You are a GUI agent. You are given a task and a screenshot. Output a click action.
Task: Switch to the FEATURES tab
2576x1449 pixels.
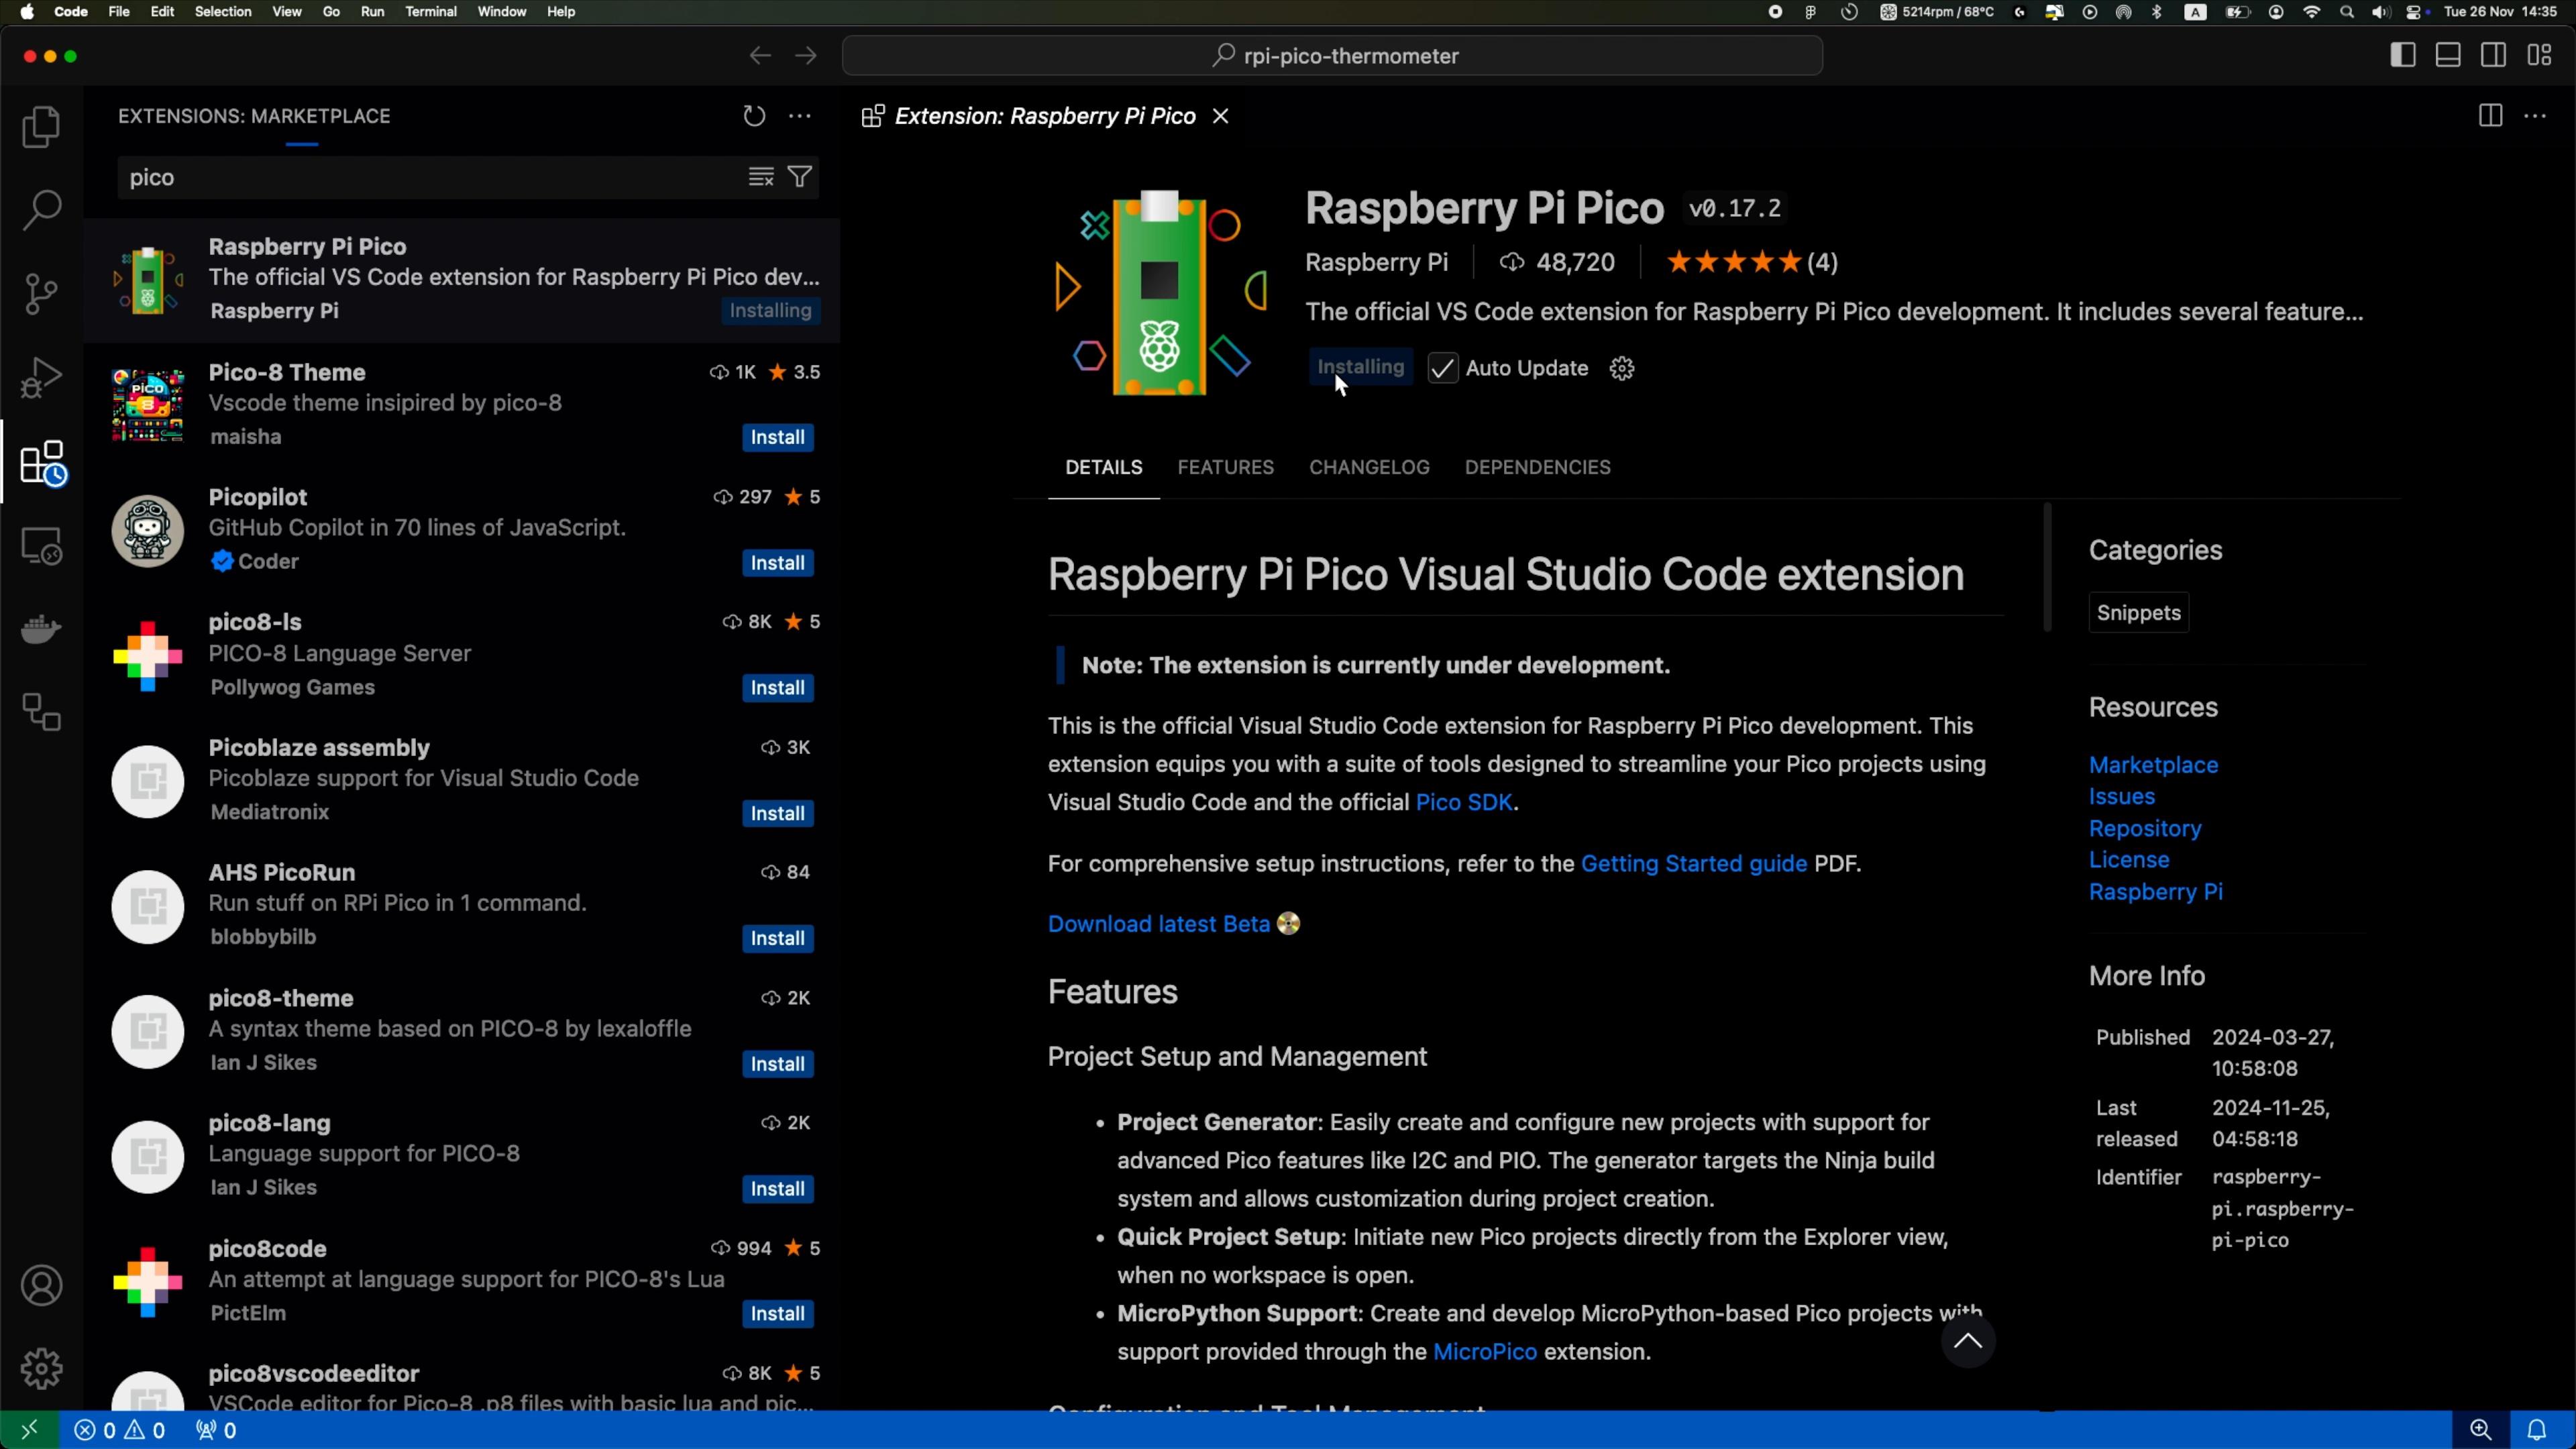point(1225,467)
